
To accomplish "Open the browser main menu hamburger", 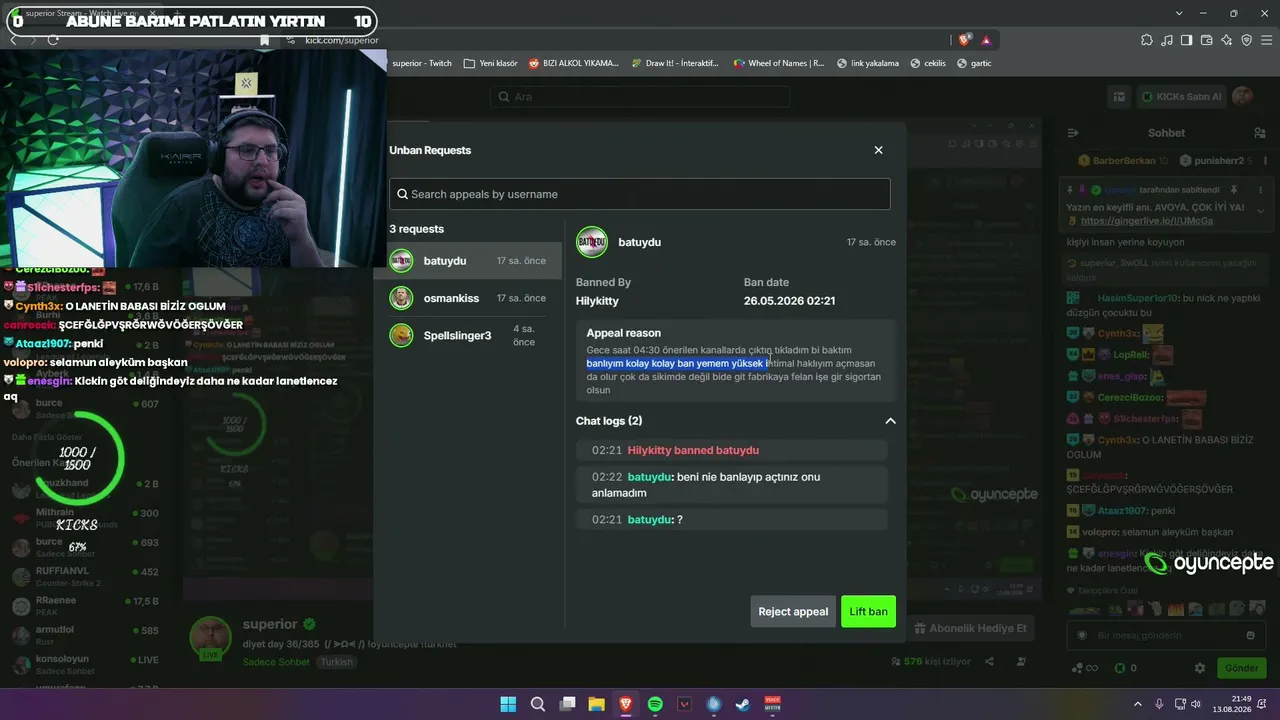I will 1266,40.
